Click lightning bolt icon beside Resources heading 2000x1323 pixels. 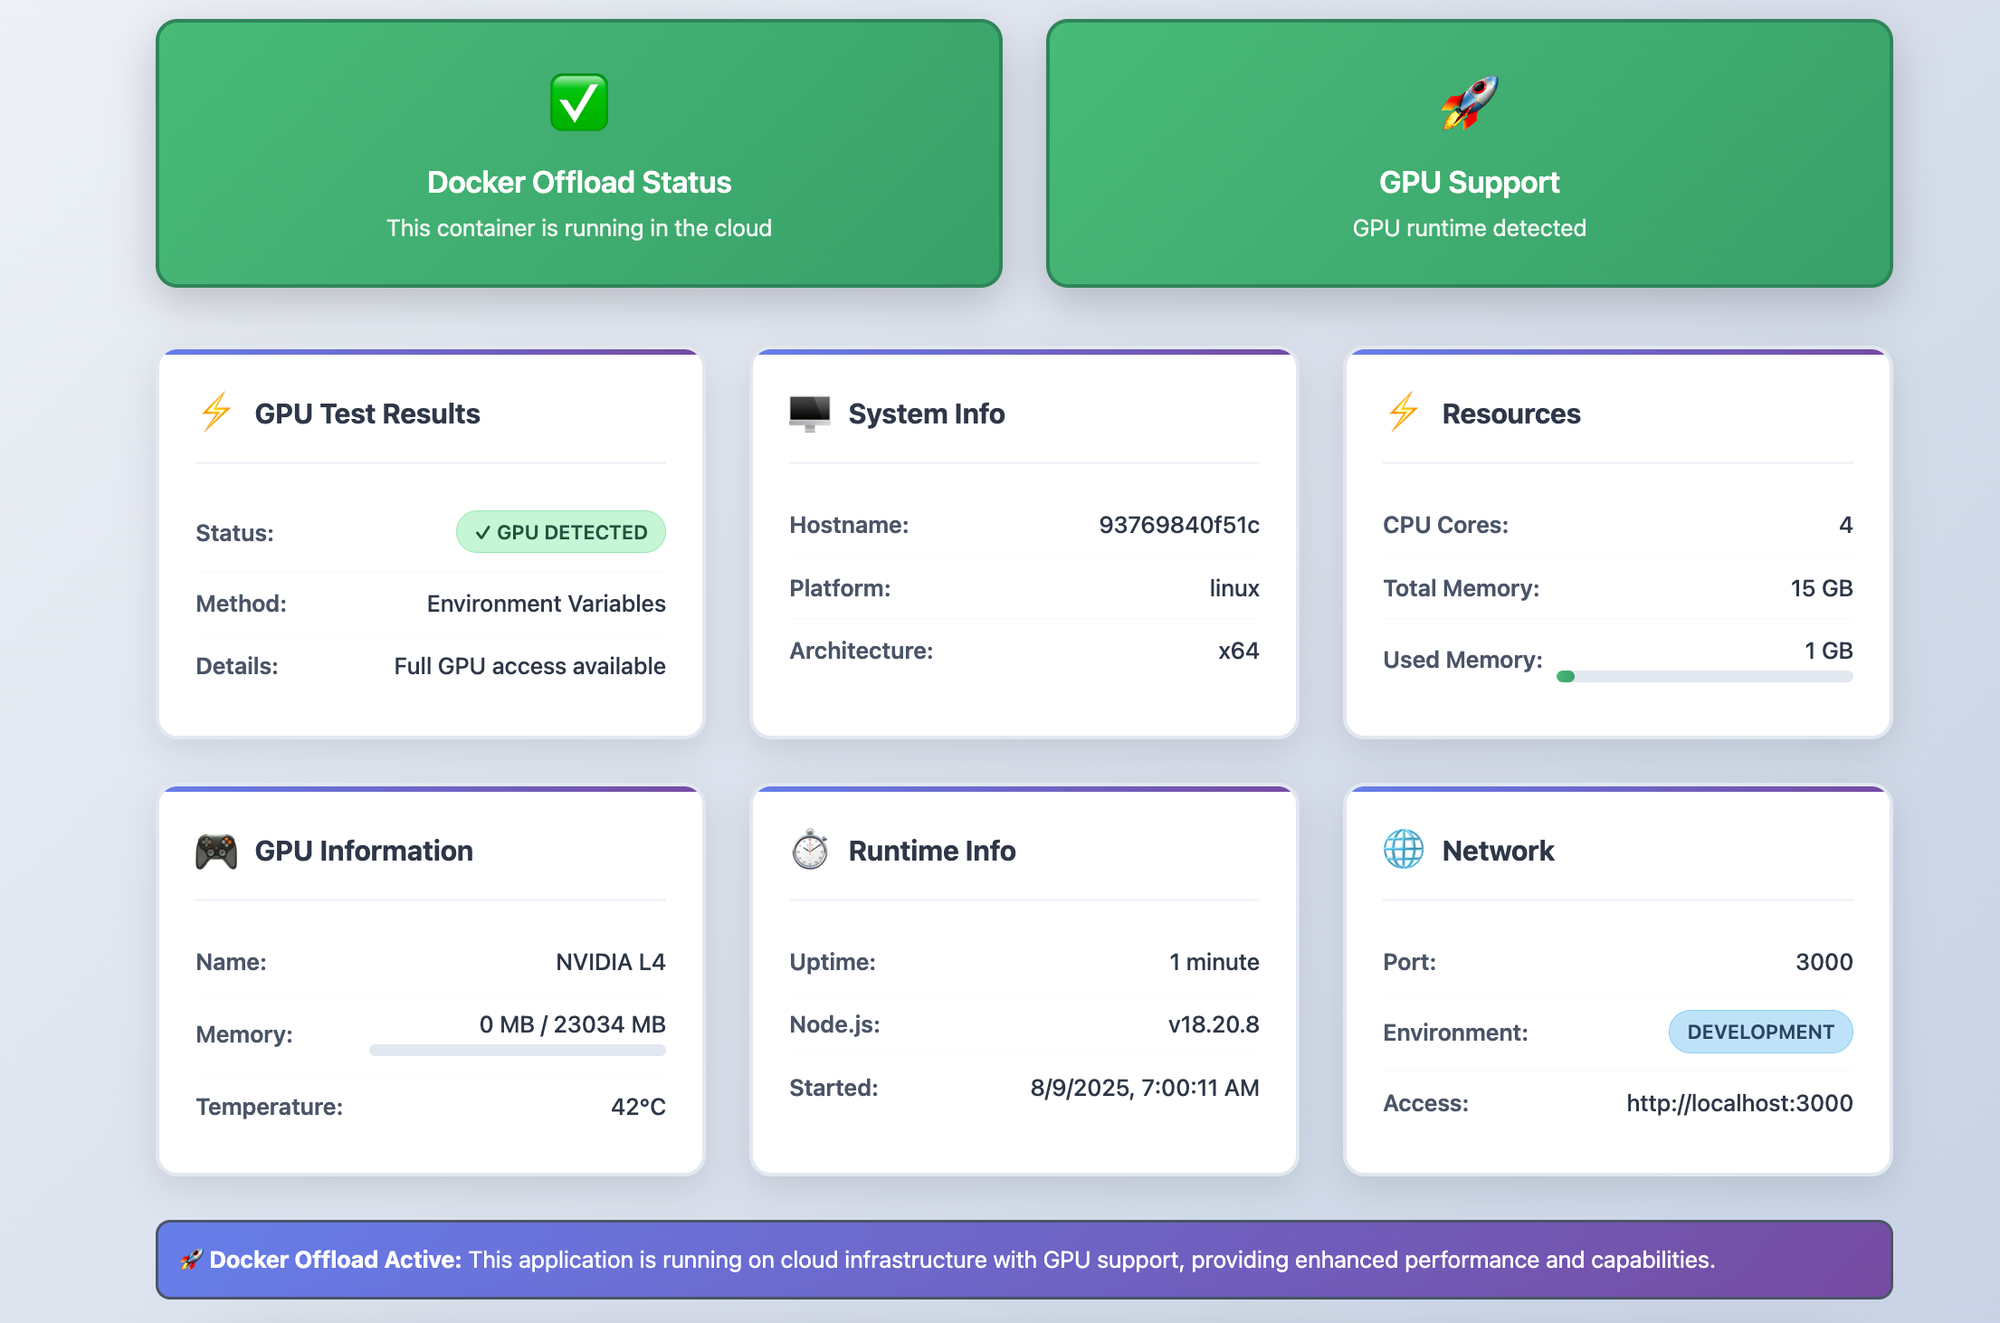(x=1403, y=412)
